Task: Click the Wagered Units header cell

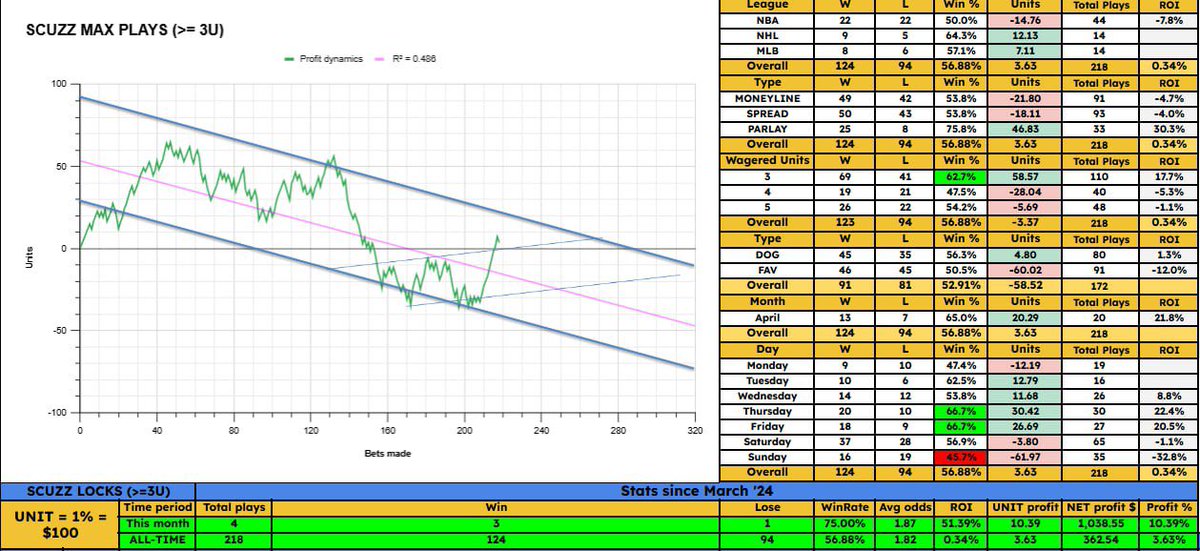Action: 768,161
